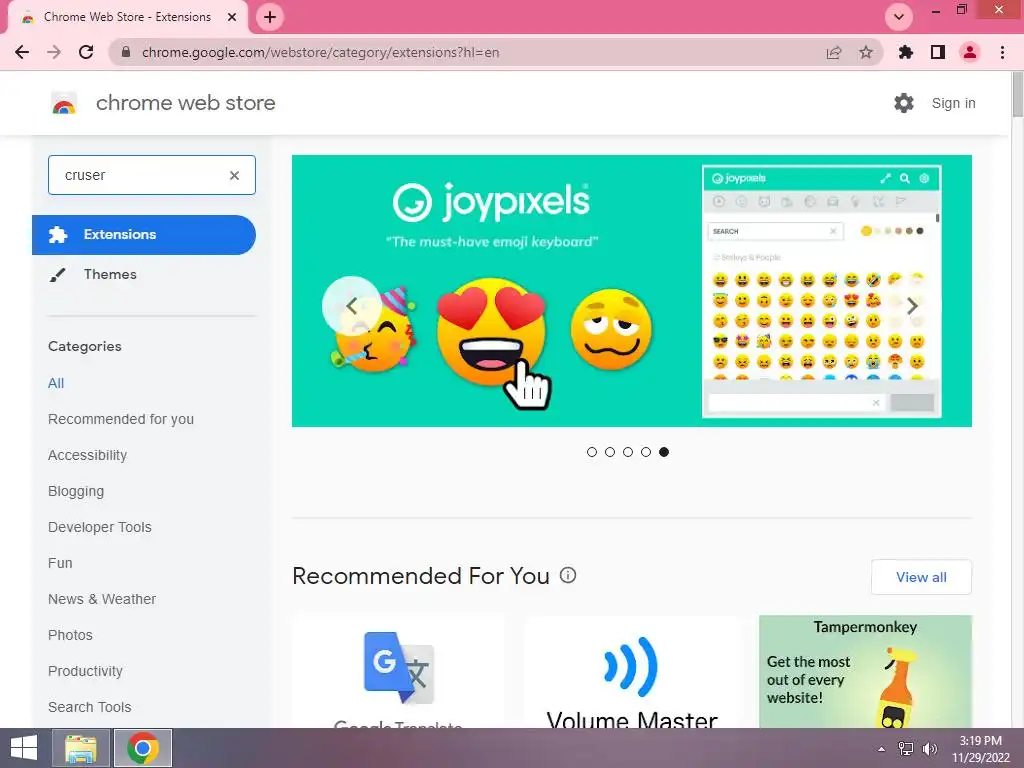The height and width of the screenshot is (768, 1024).
Task: Open the Tampermonkey extension card
Action: (x=865, y=671)
